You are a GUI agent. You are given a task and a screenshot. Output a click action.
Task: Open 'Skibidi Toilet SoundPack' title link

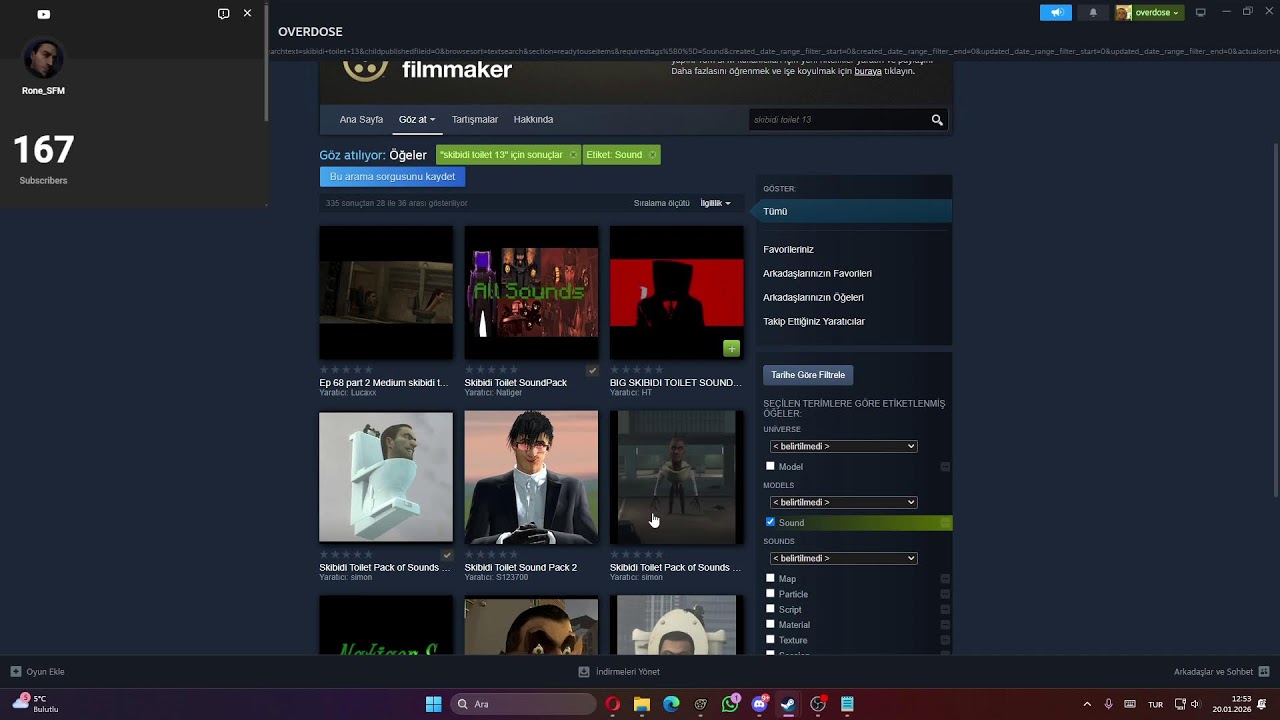(x=515, y=383)
